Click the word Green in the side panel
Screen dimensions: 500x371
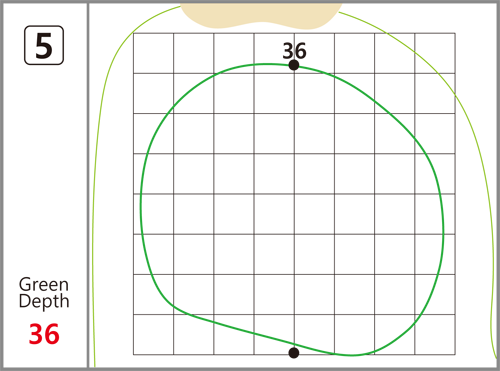coord(44,285)
